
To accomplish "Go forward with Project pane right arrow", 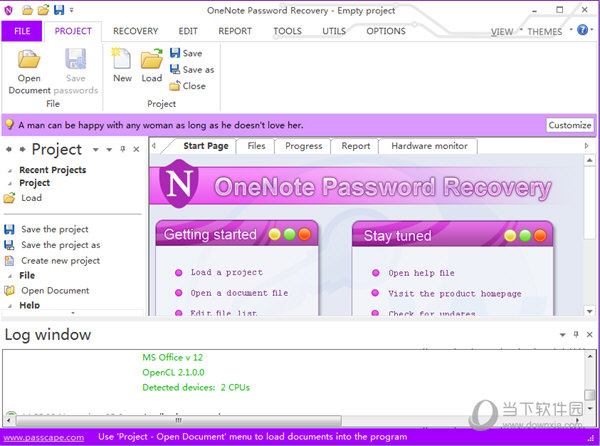I will (x=22, y=150).
